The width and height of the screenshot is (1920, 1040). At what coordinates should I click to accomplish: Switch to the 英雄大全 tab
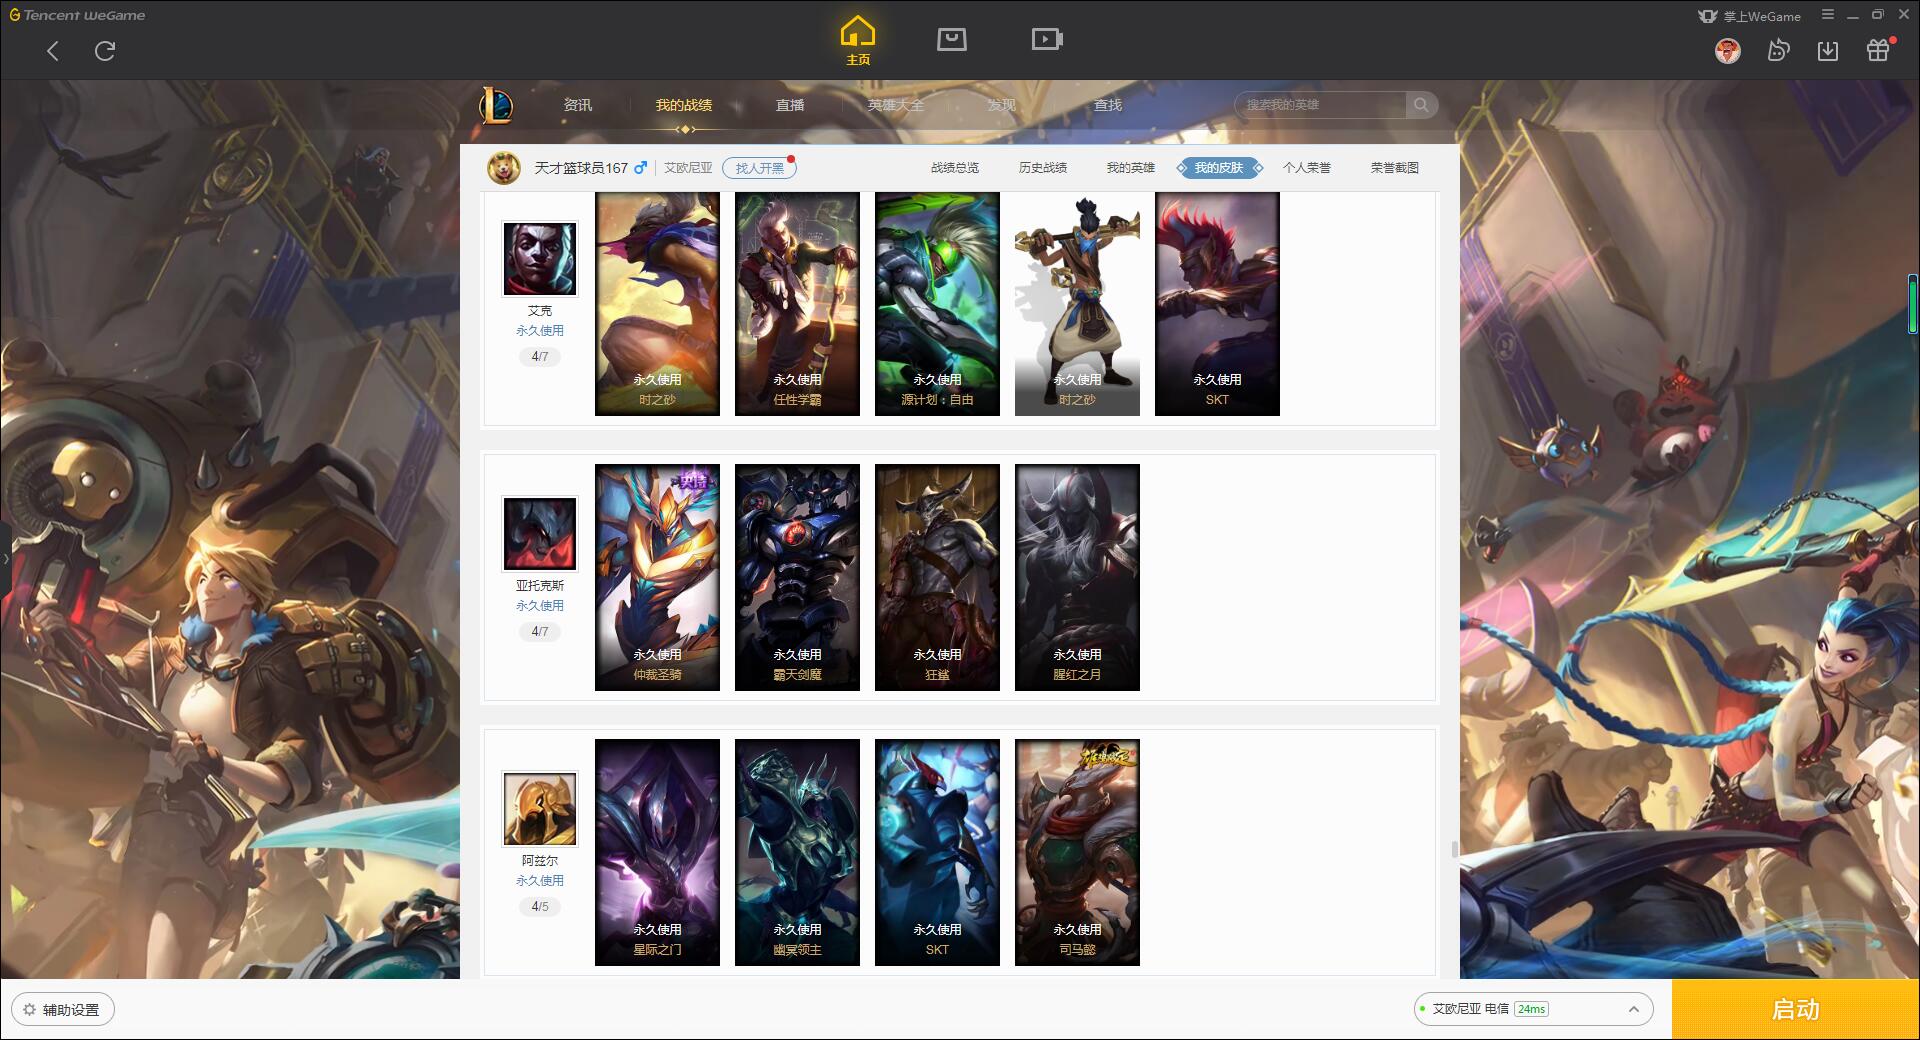click(x=896, y=105)
